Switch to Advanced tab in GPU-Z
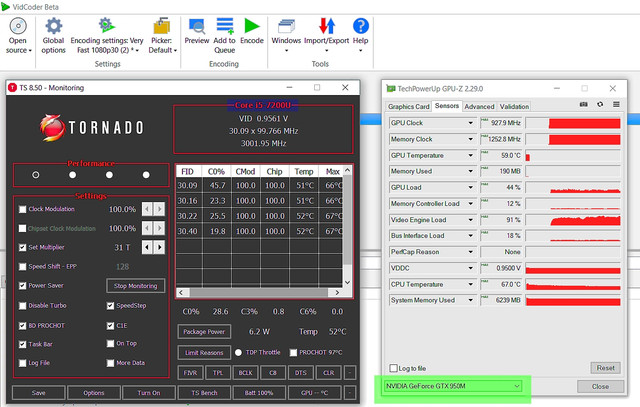 pyautogui.click(x=479, y=107)
